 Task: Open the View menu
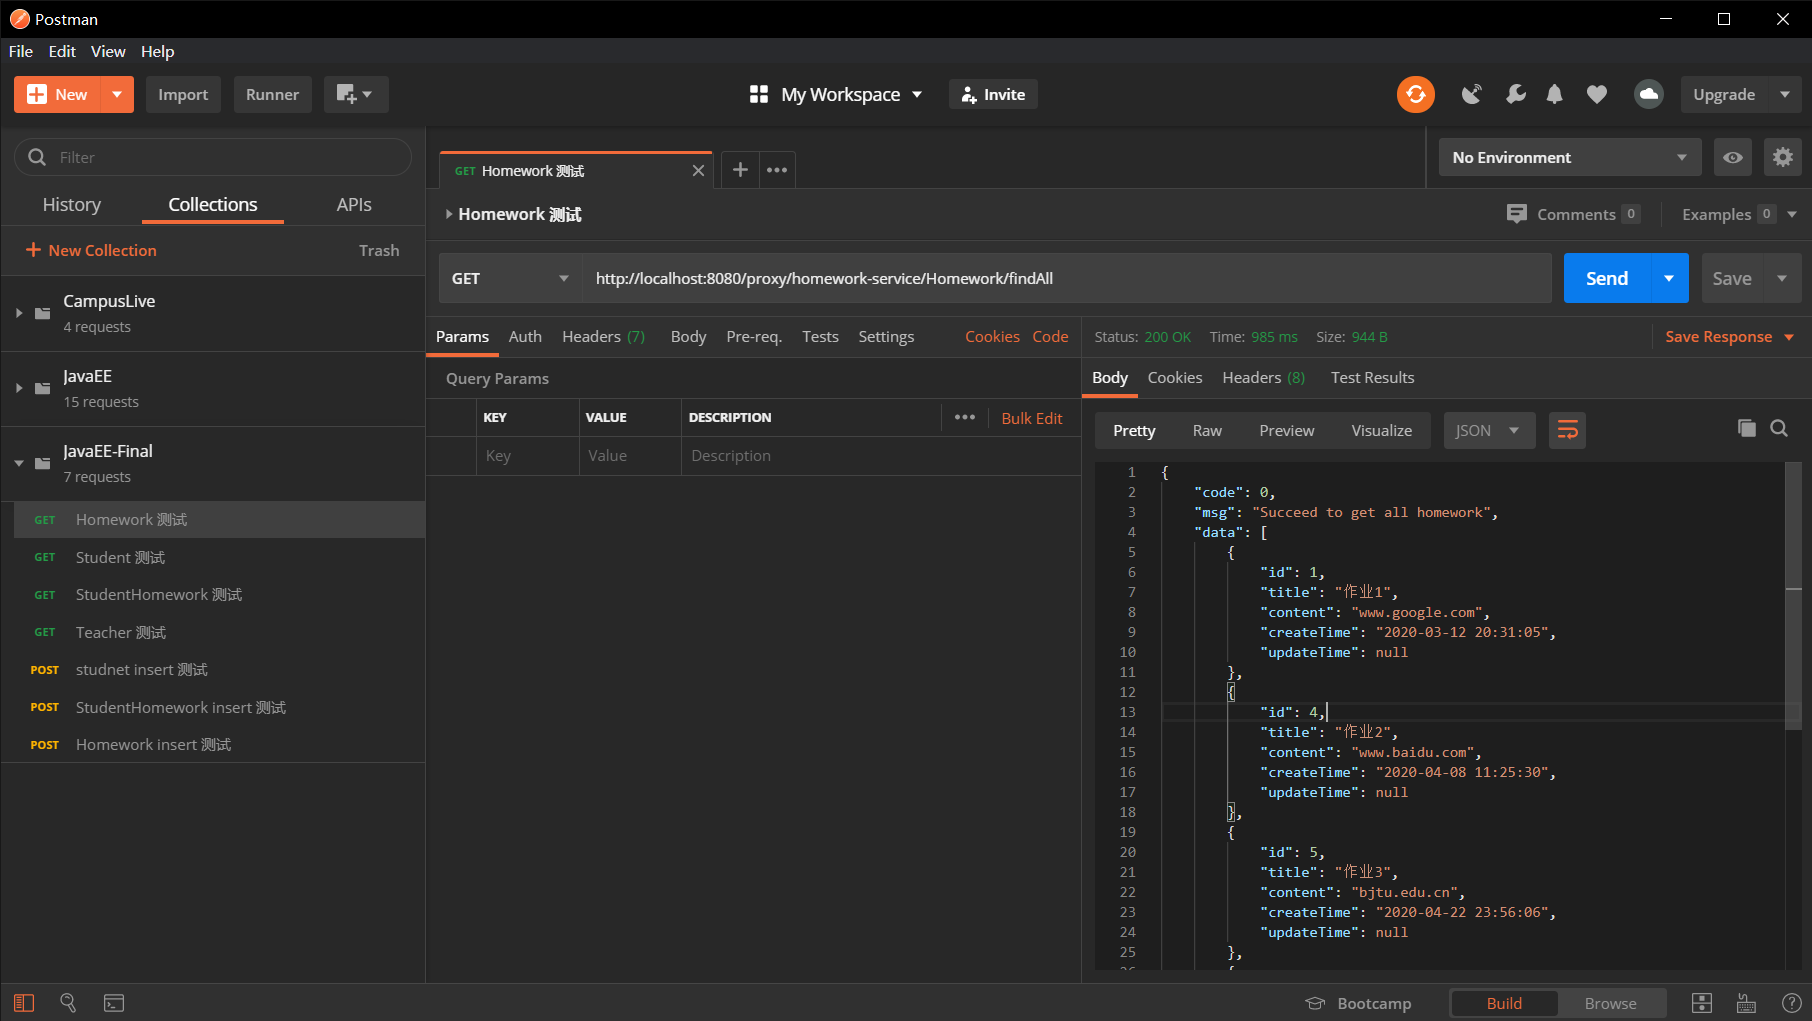pos(108,51)
